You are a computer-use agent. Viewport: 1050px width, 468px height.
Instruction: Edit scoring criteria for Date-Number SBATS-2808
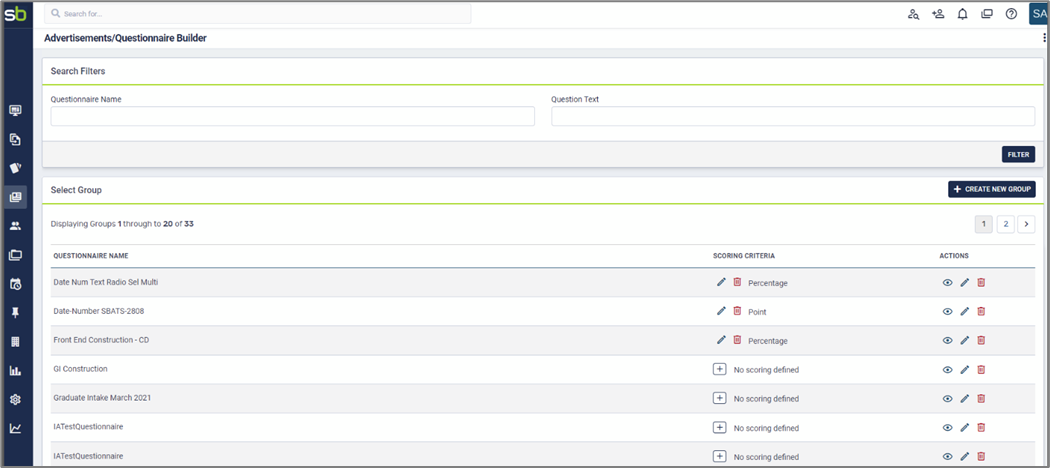[721, 311]
